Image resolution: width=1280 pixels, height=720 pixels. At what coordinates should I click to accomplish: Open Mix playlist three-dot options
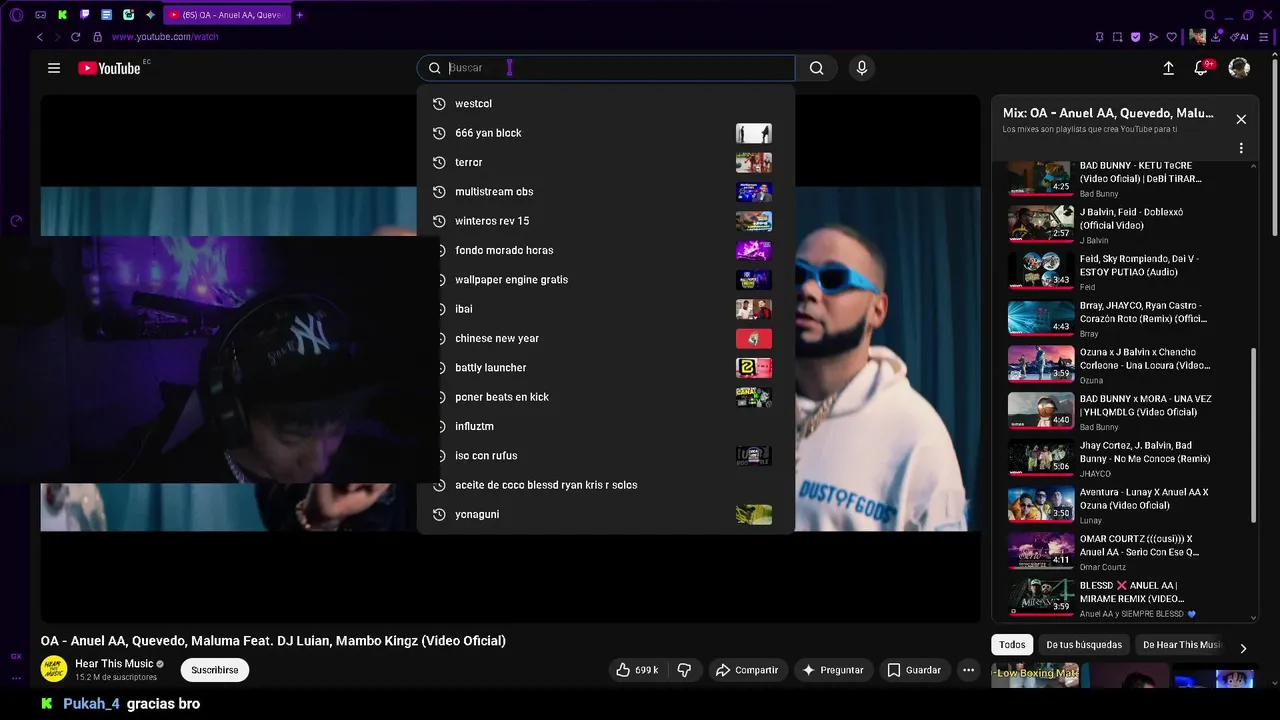pyautogui.click(x=1241, y=148)
